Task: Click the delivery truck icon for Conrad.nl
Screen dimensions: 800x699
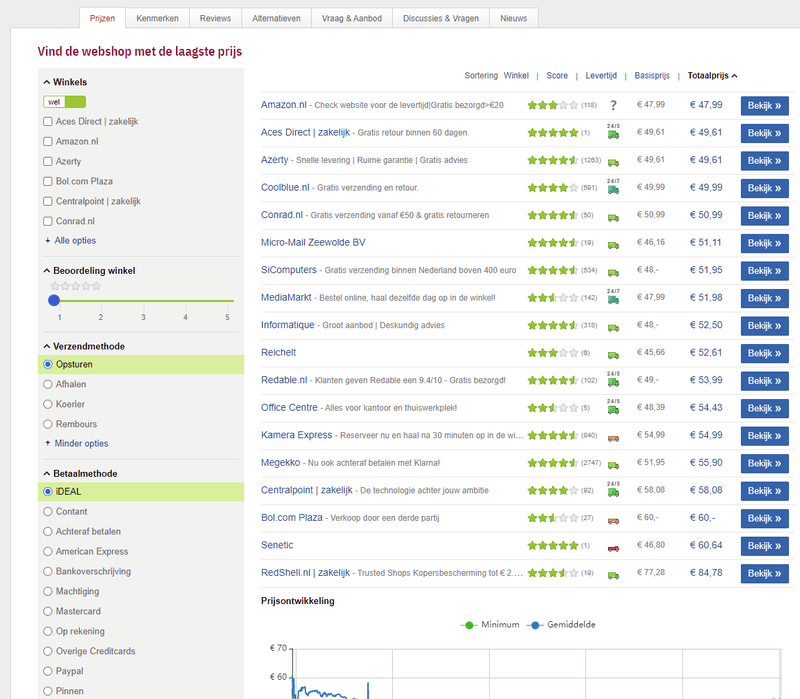Action: 613,218
